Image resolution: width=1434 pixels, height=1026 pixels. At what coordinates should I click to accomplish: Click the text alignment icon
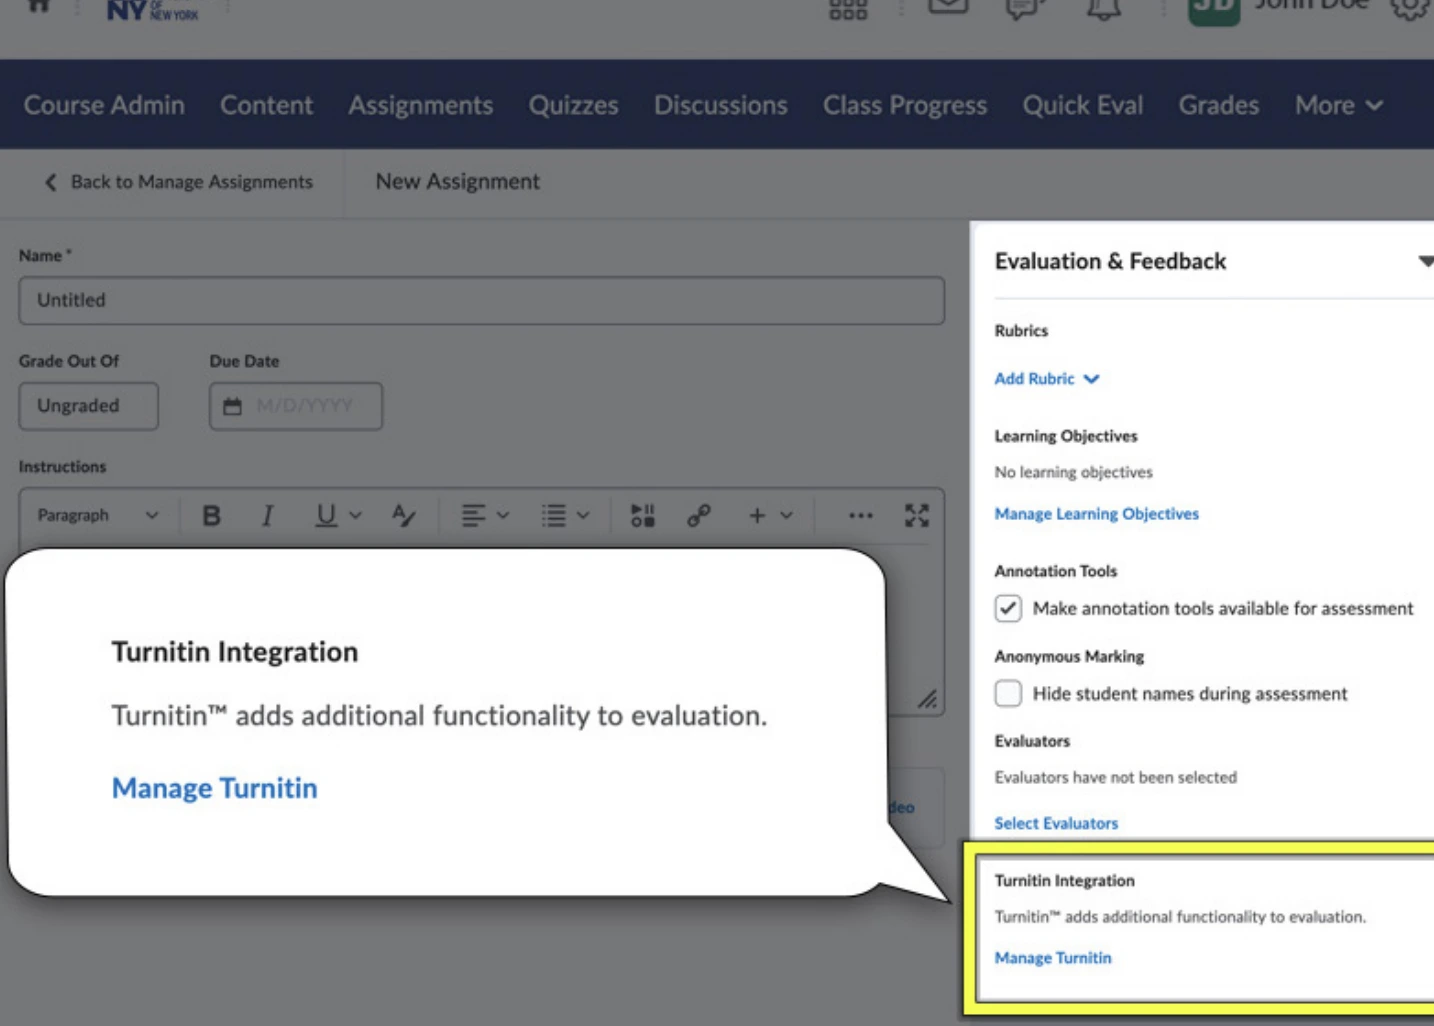pos(473,516)
